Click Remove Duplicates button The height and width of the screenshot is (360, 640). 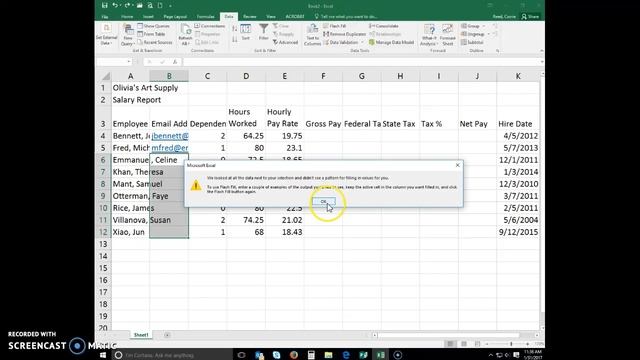[x=344, y=34]
